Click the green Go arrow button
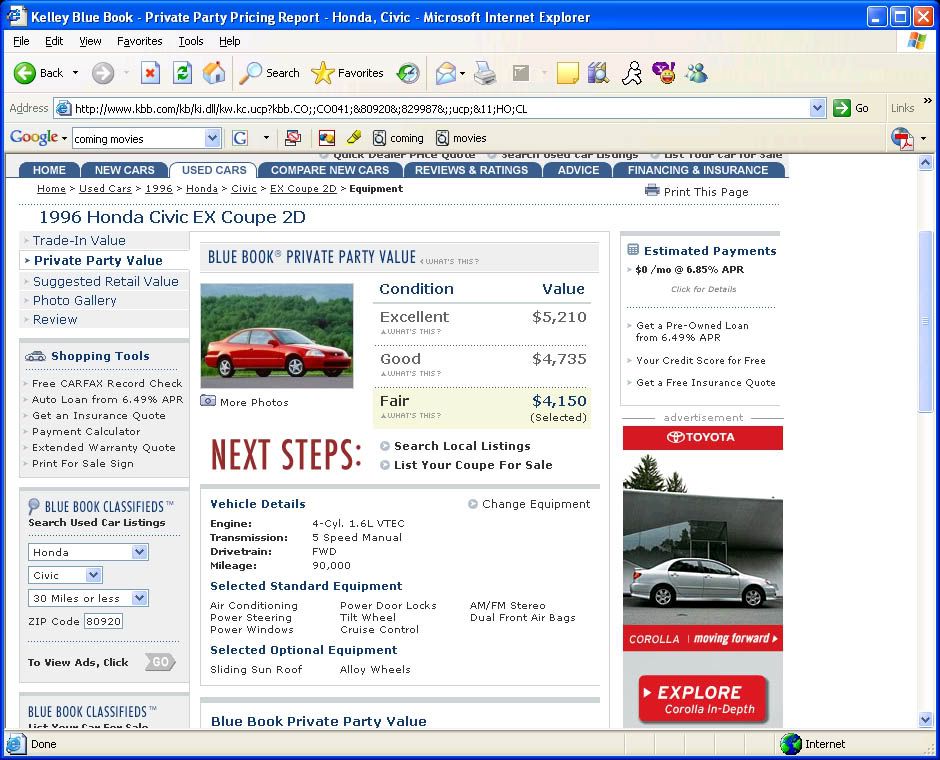940x760 pixels. tap(842, 108)
